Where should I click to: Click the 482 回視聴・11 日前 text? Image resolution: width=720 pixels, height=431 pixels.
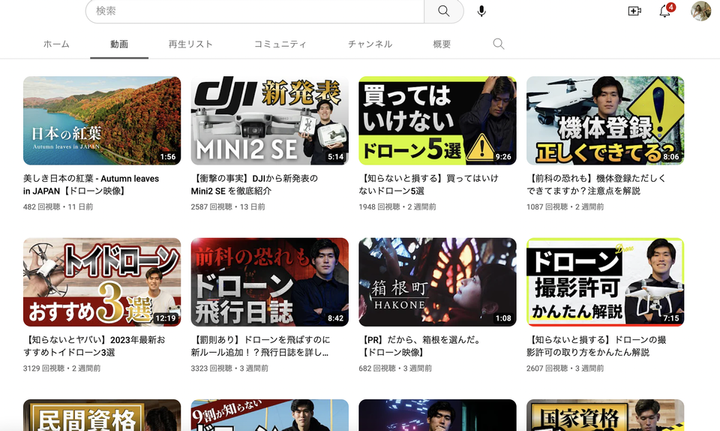click(58, 207)
